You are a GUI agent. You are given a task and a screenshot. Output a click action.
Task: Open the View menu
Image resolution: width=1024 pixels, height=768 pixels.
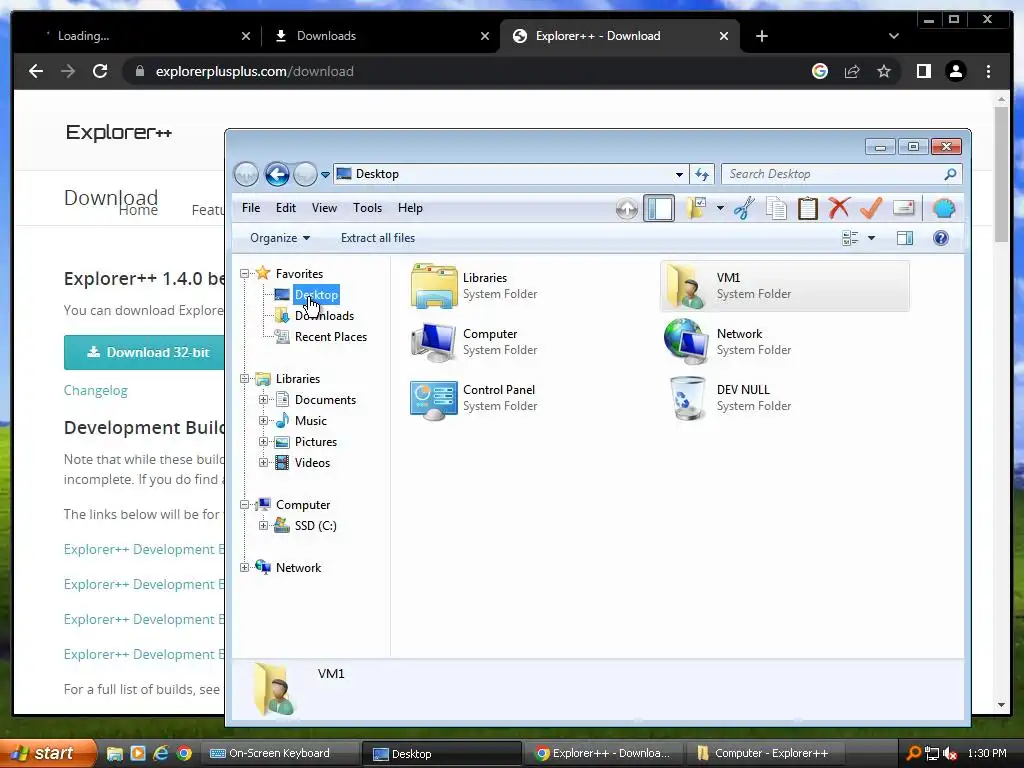tap(324, 208)
